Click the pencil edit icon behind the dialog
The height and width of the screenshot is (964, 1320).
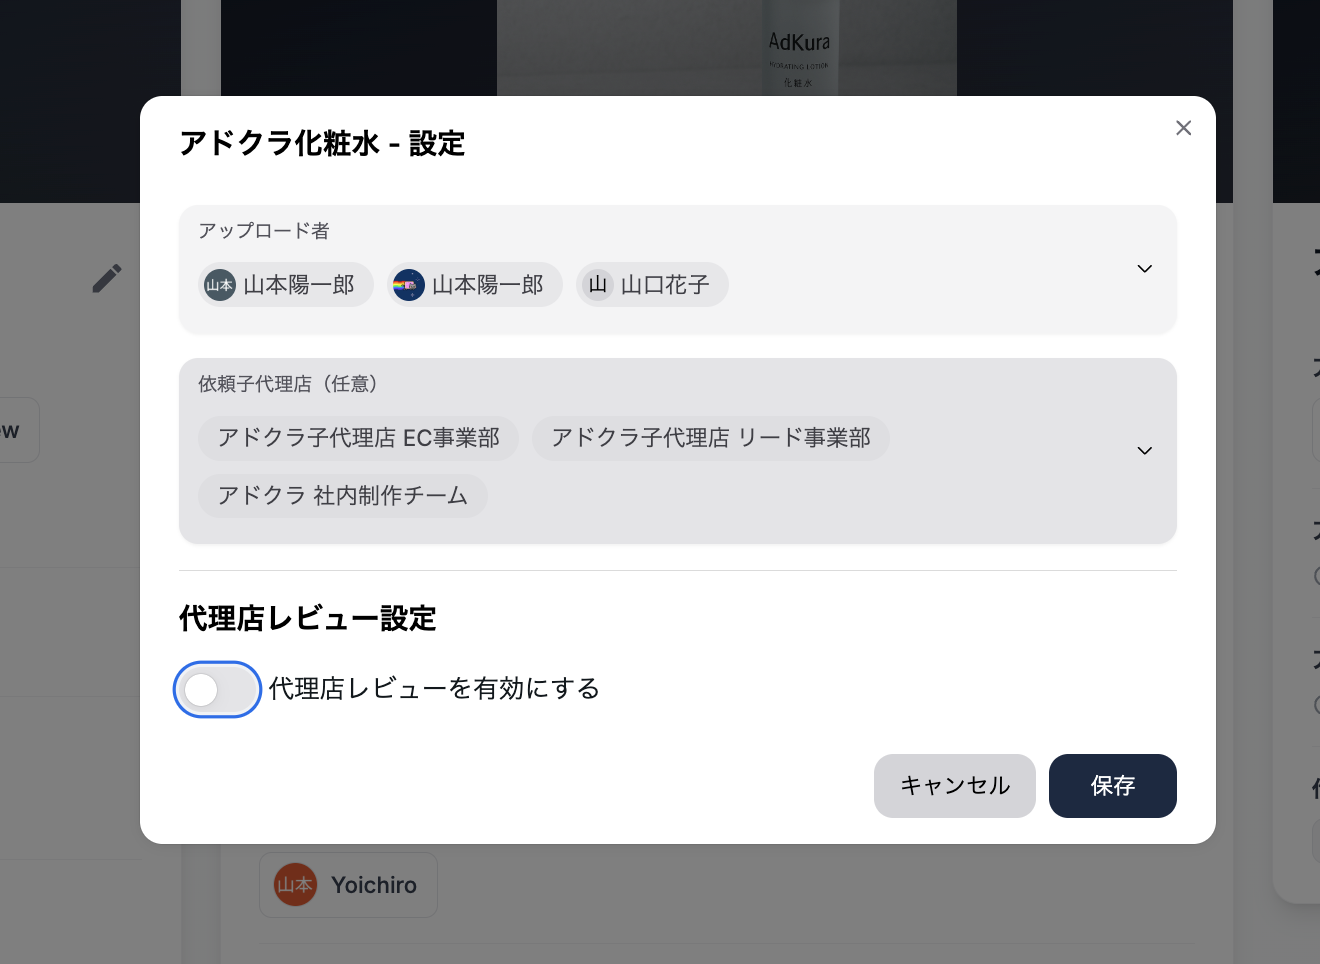point(107,279)
